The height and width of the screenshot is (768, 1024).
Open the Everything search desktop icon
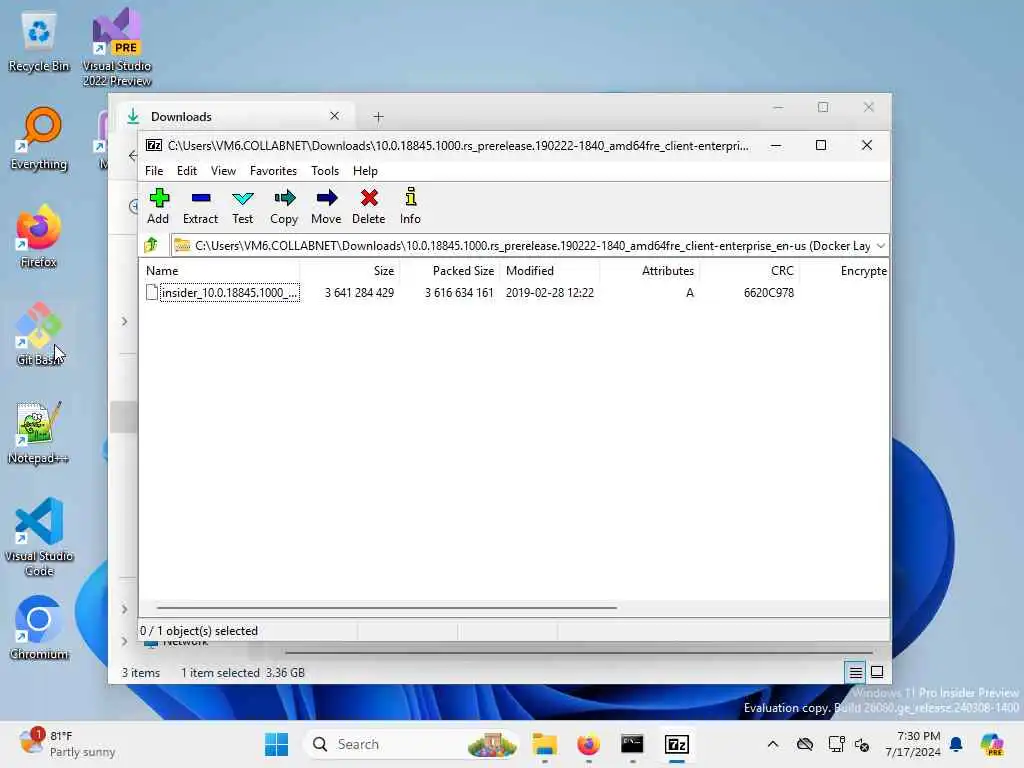39,139
